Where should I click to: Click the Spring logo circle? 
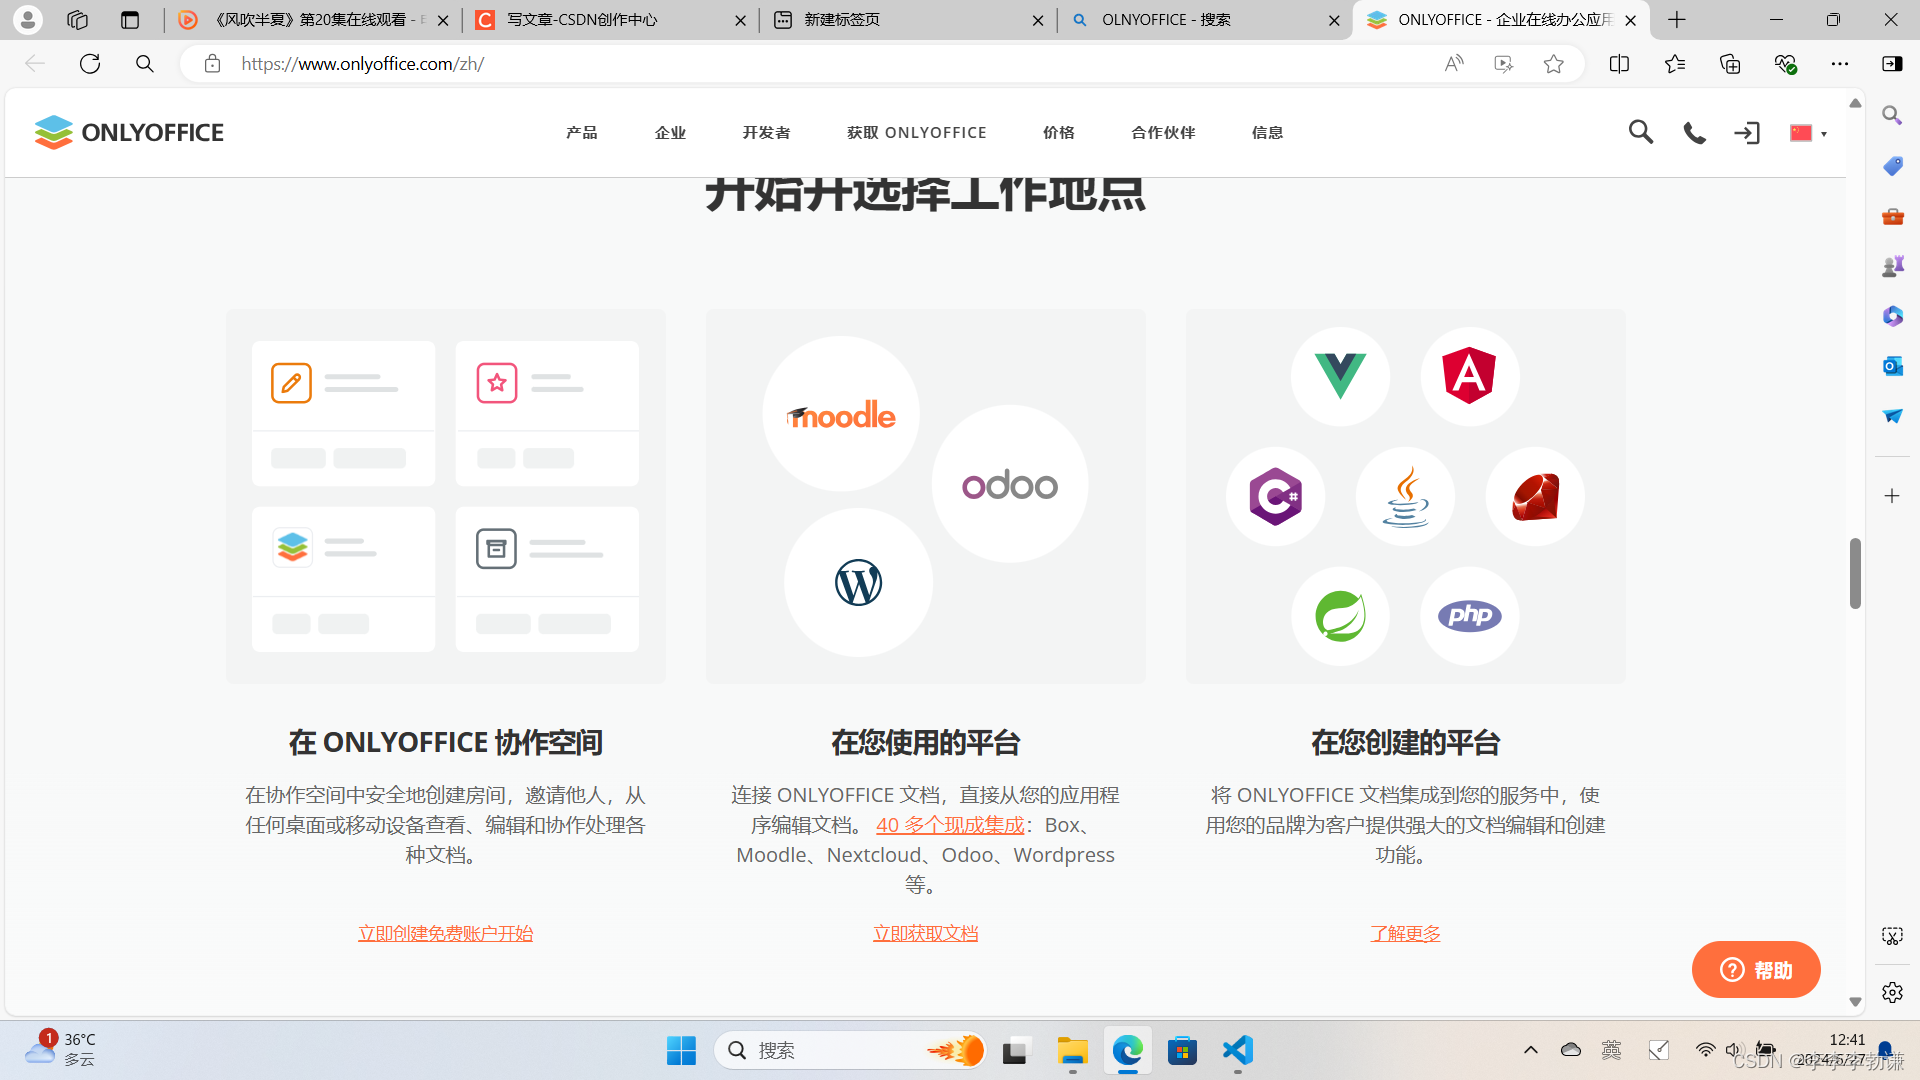click(1340, 616)
